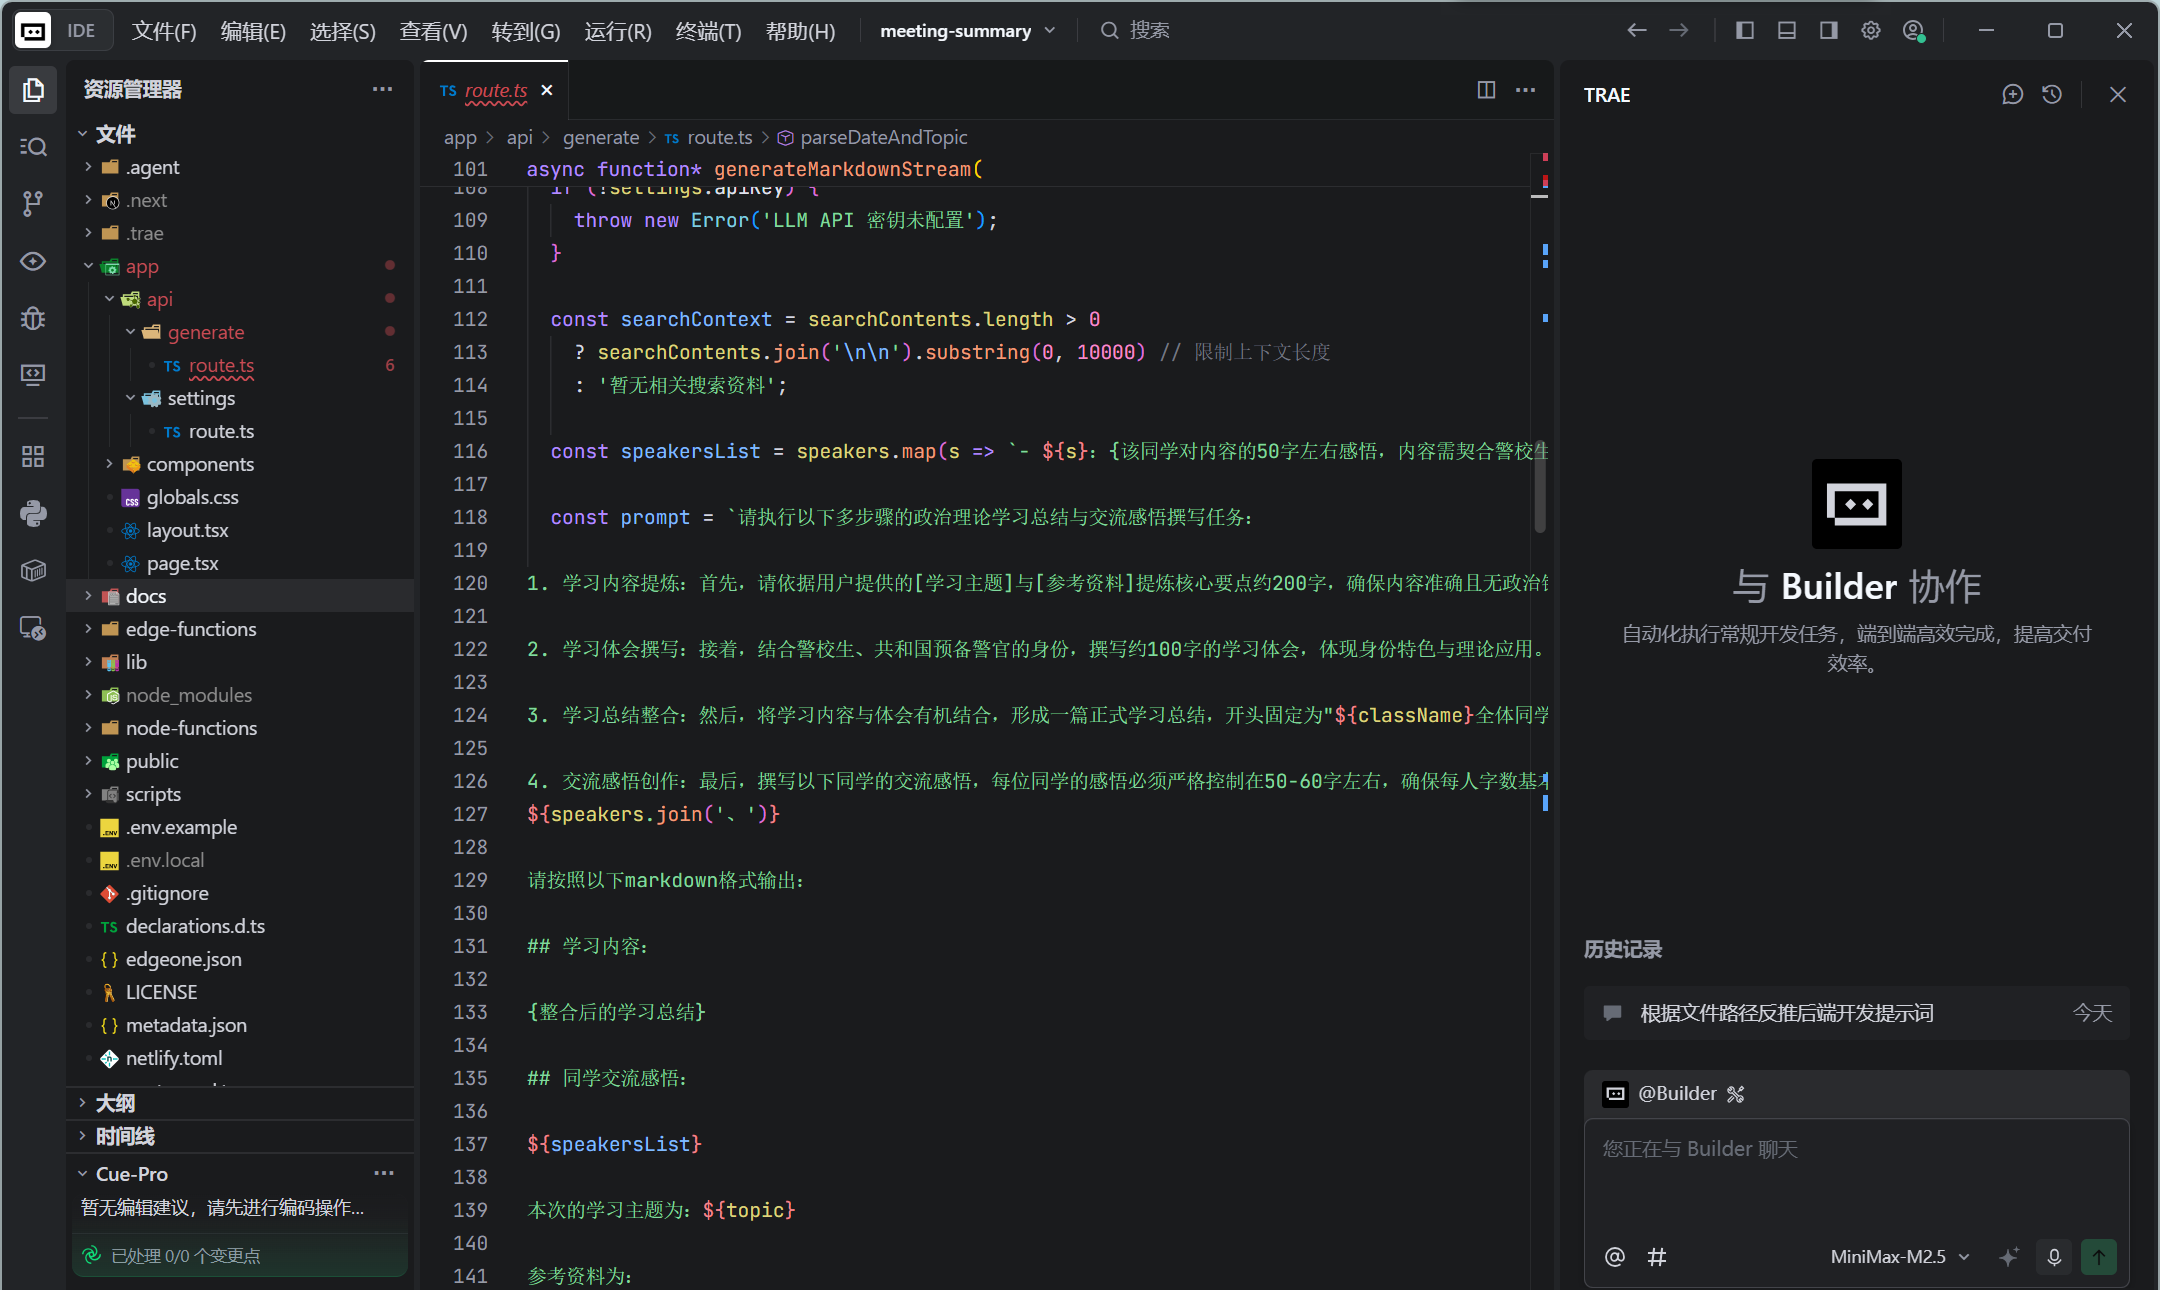Open the Search activity bar icon
Viewport: 2160px width, 1290px height.
click(33, 147)
